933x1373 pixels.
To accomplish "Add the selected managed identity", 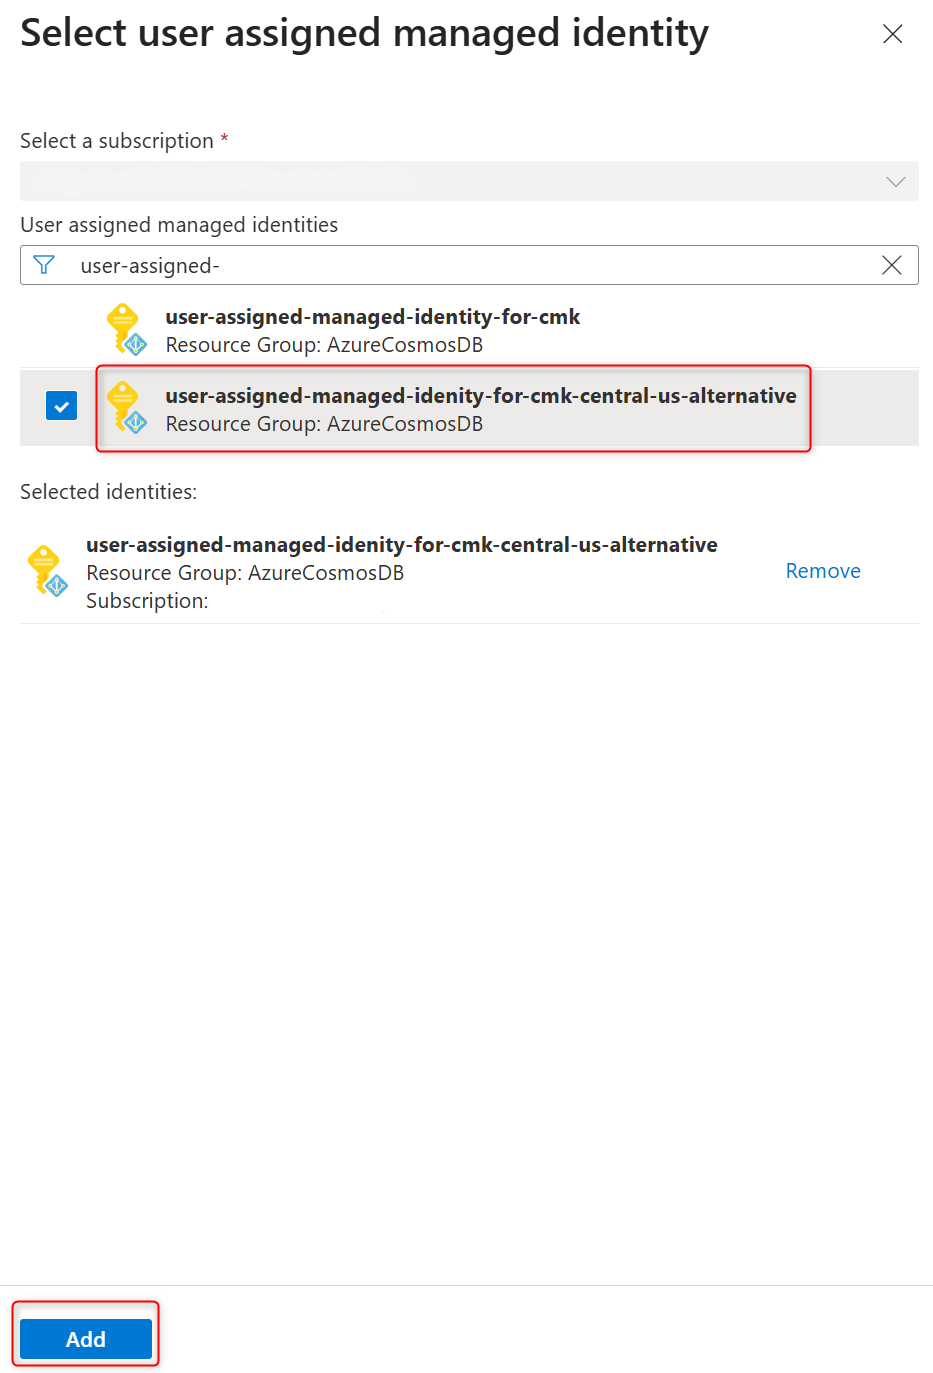I will pyautogui.click(x=86, y=1339).
